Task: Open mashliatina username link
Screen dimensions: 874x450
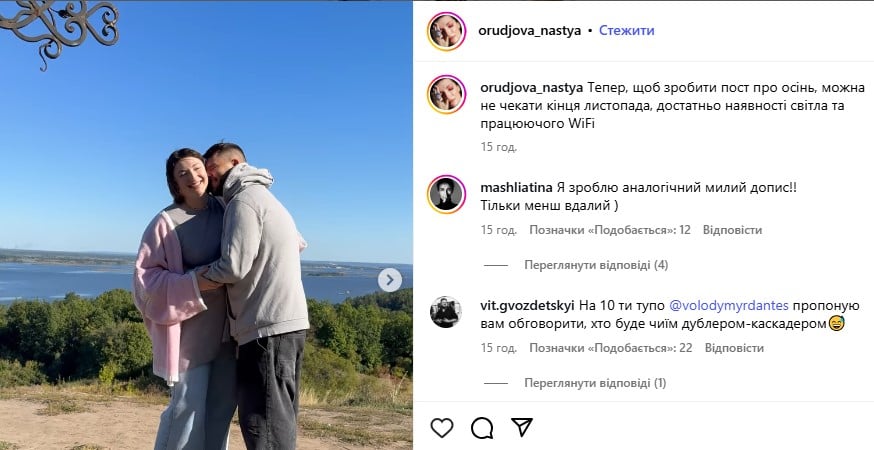Action: [516, 188]
